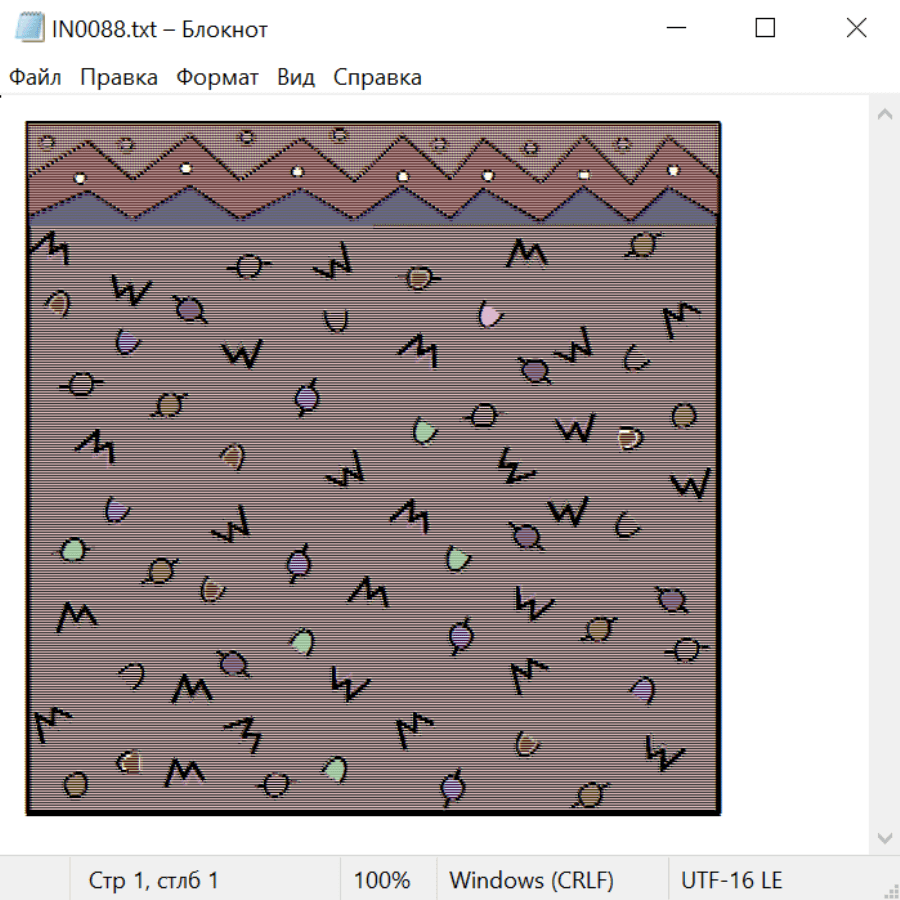Viewport: 900px width, 900px height.
Task: Click the UTF-16 LE encoding indicator
Action: 731,881
